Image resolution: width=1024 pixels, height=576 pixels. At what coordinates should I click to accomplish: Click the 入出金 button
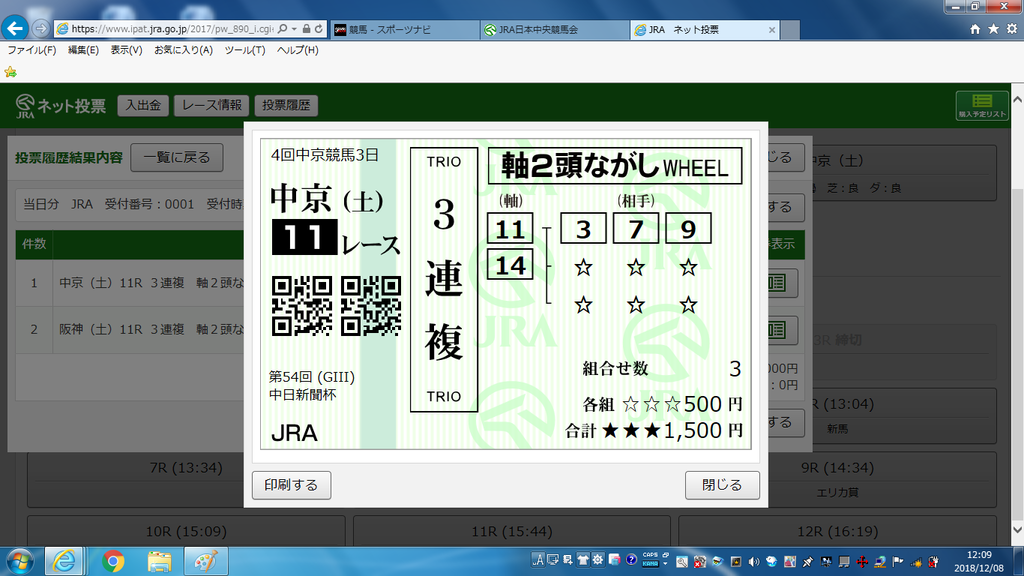[x=143, y=105]
